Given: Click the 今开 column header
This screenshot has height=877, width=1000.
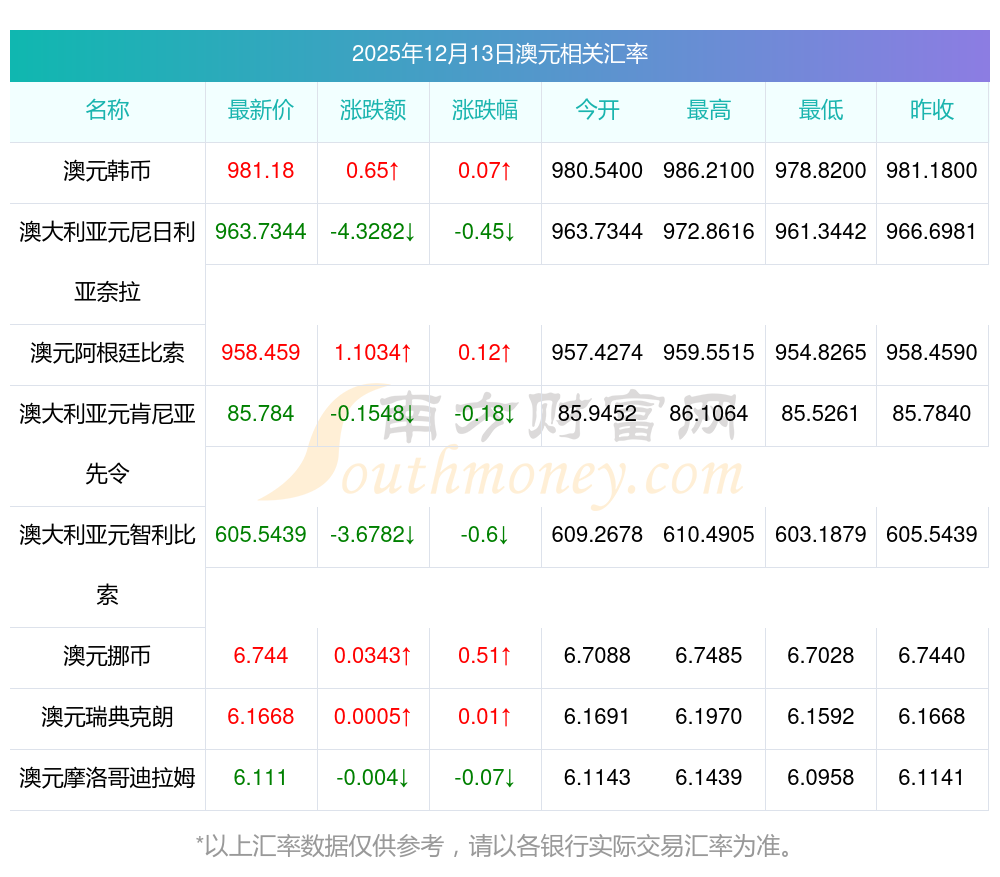Looking at the screenshot, I should 597,111.
